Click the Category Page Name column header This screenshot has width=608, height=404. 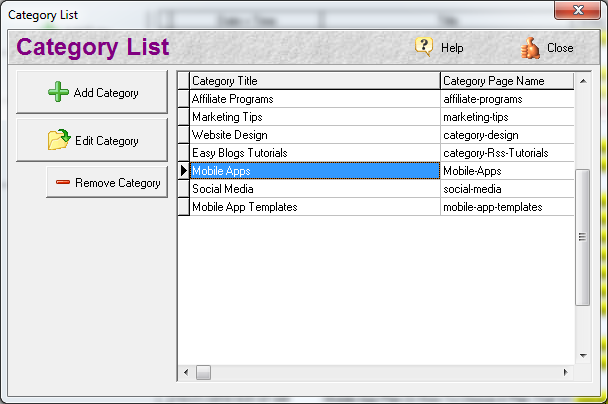tap(507, 81)
